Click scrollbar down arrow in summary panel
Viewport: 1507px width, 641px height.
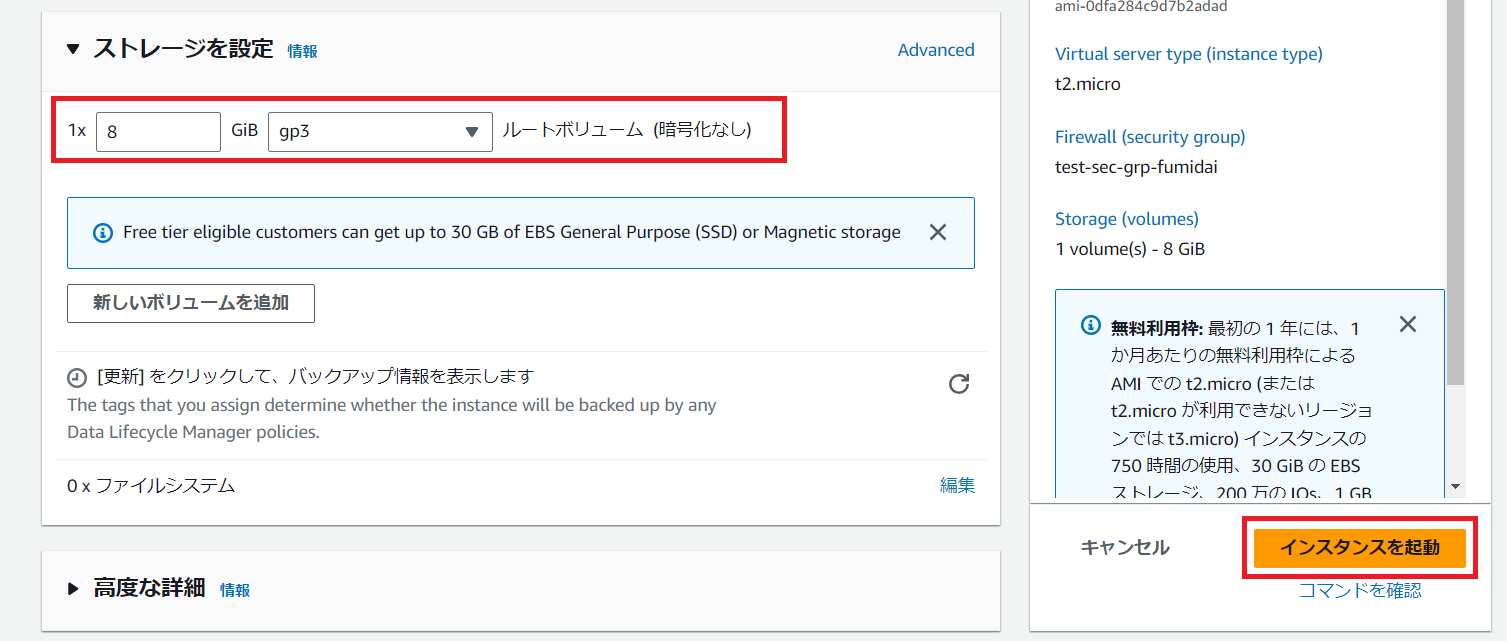[1456, 486]
